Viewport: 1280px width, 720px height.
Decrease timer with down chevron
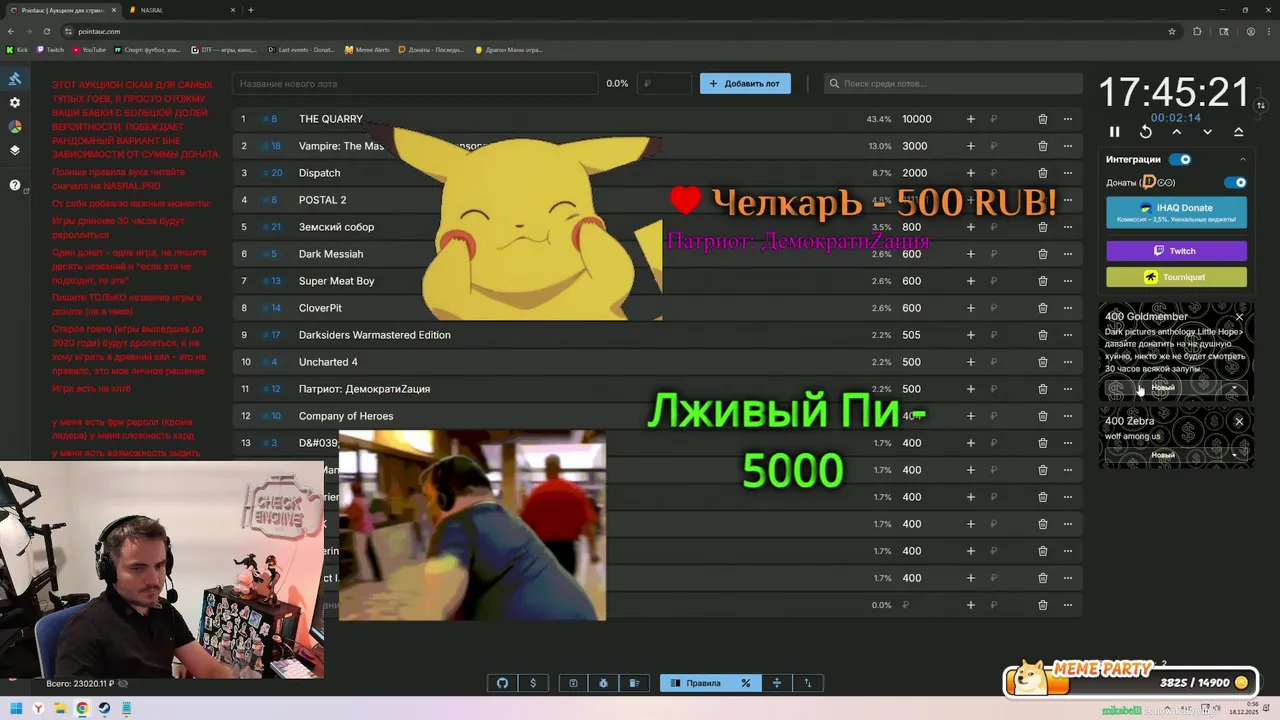point(1207,132)
